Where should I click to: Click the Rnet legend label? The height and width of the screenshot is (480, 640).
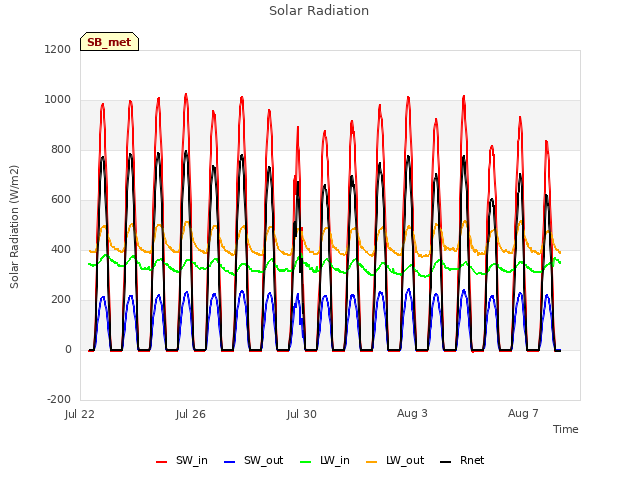point(472,461)
